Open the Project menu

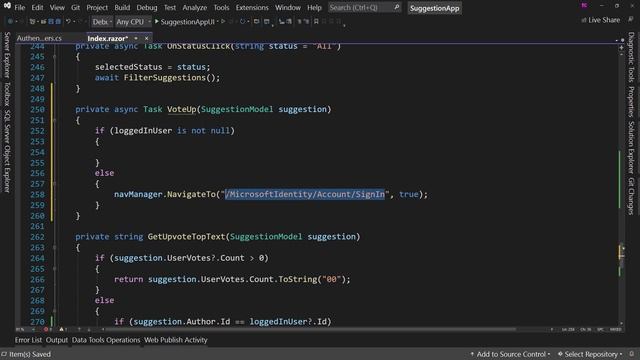click(x=97, y=7)
